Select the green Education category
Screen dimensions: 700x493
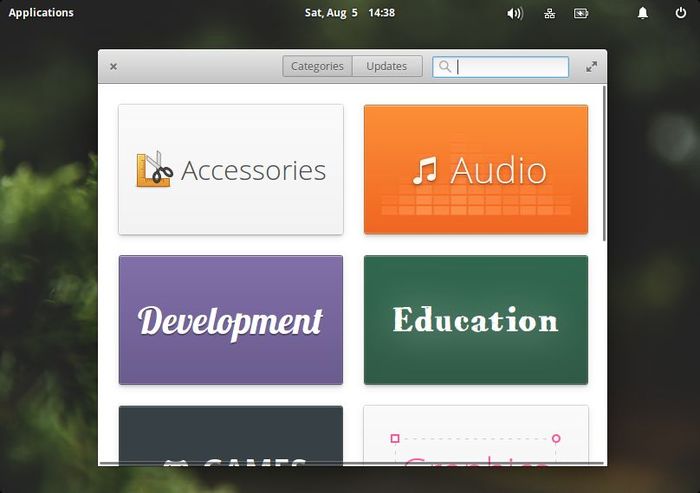(x=475, y=320)
